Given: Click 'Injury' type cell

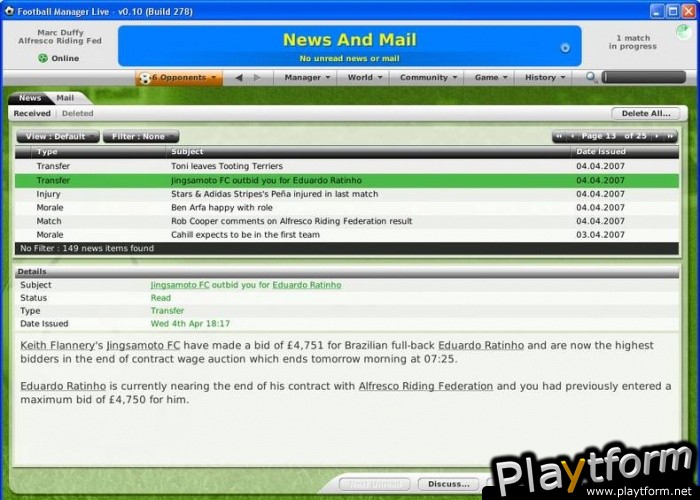Looking at the screenshot, I should (x=48, y=194).
